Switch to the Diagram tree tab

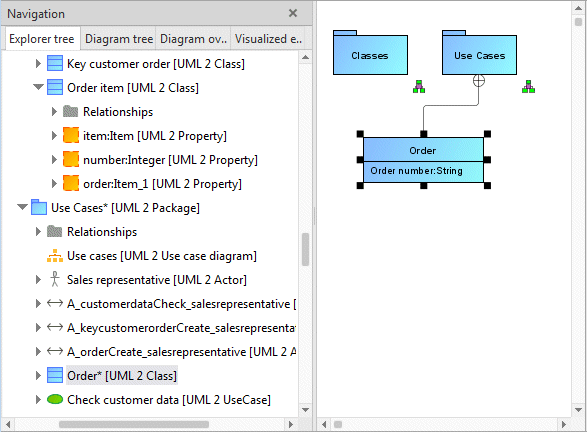(119, 39)
